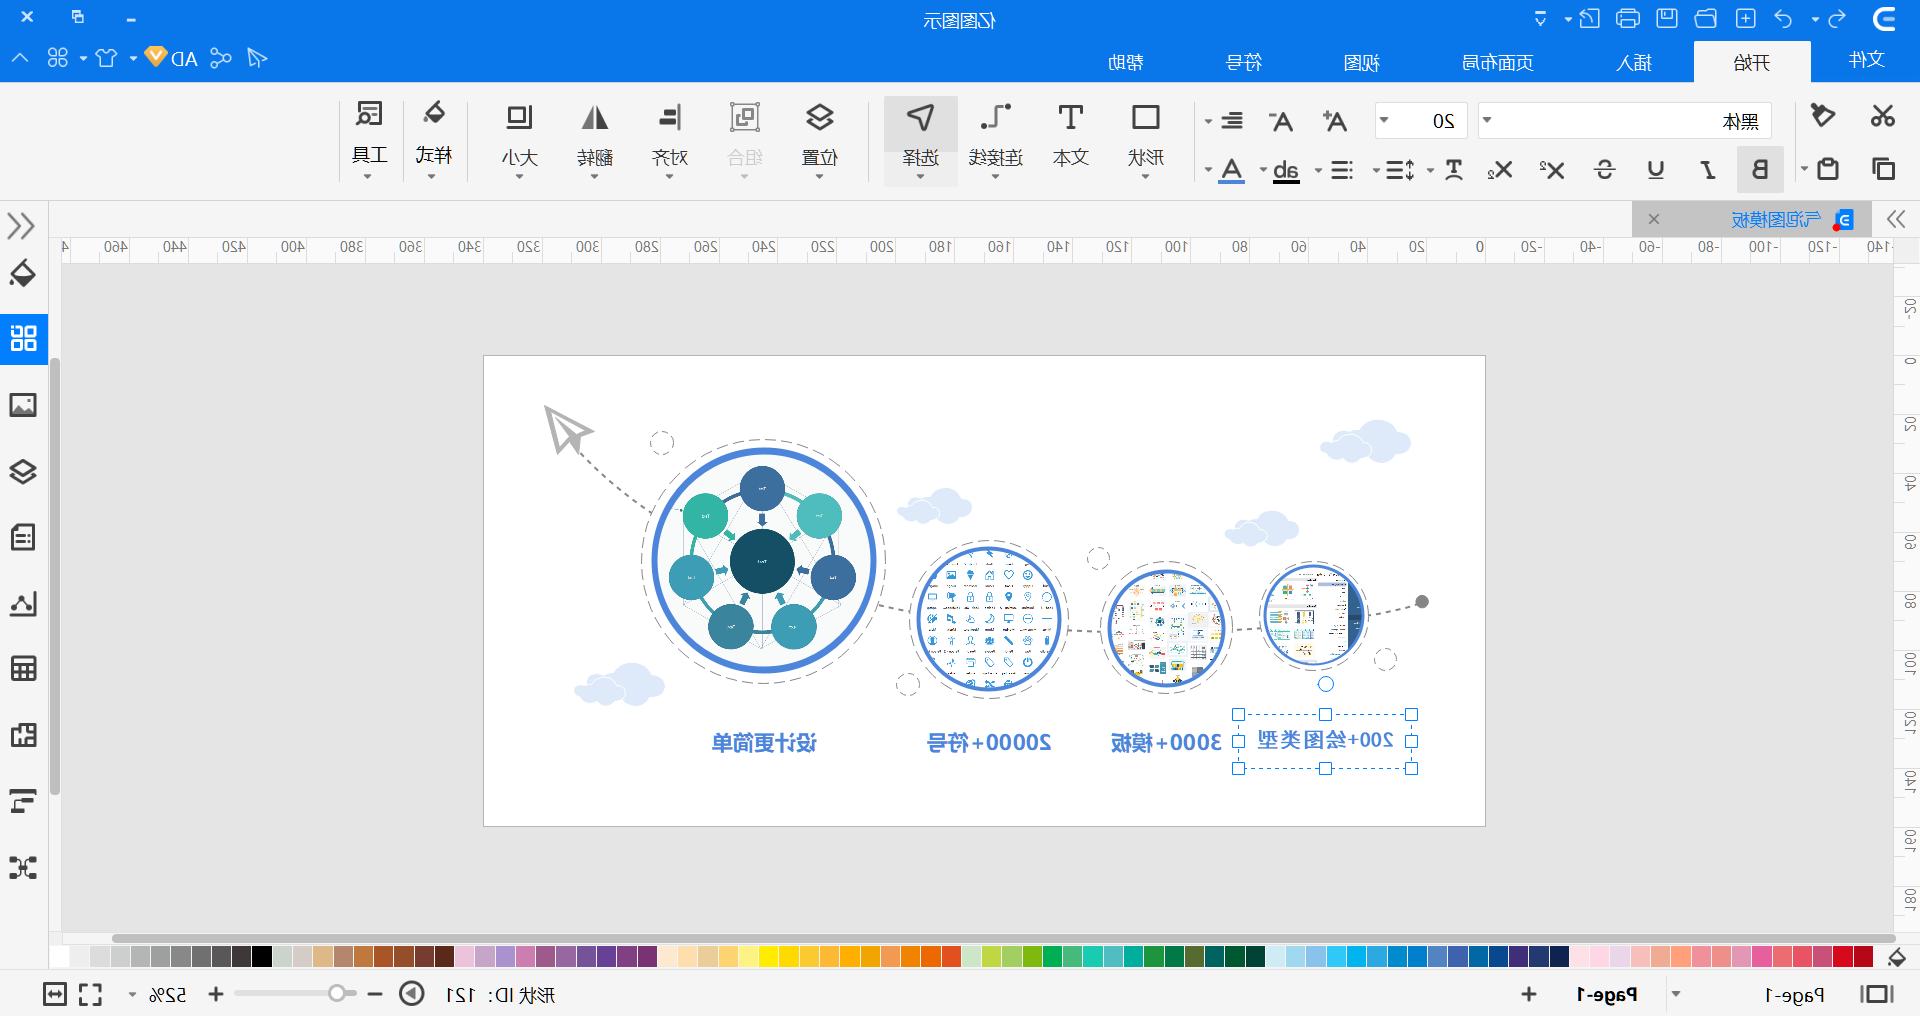Switch to the 符号 symbols tab
The image size is (1920, 1016).
point(1244,62)
